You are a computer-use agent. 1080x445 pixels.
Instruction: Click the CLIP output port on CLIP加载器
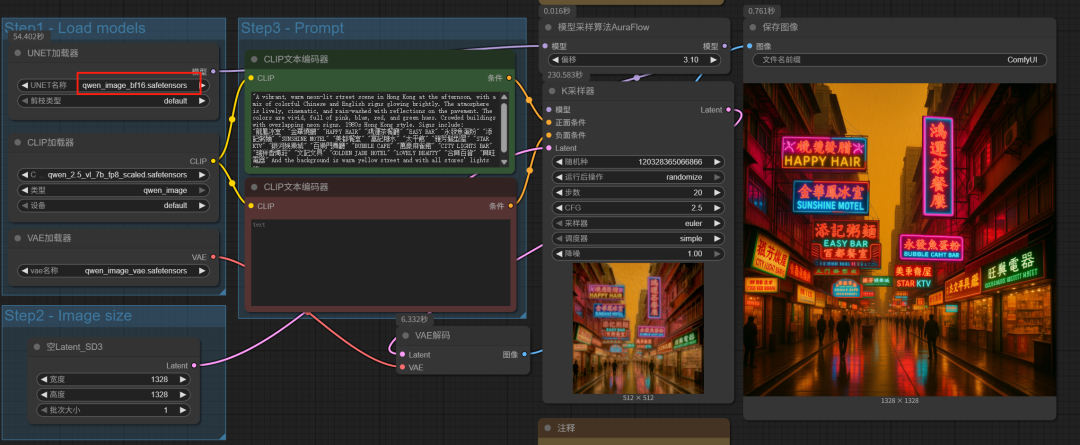(214, 161)
